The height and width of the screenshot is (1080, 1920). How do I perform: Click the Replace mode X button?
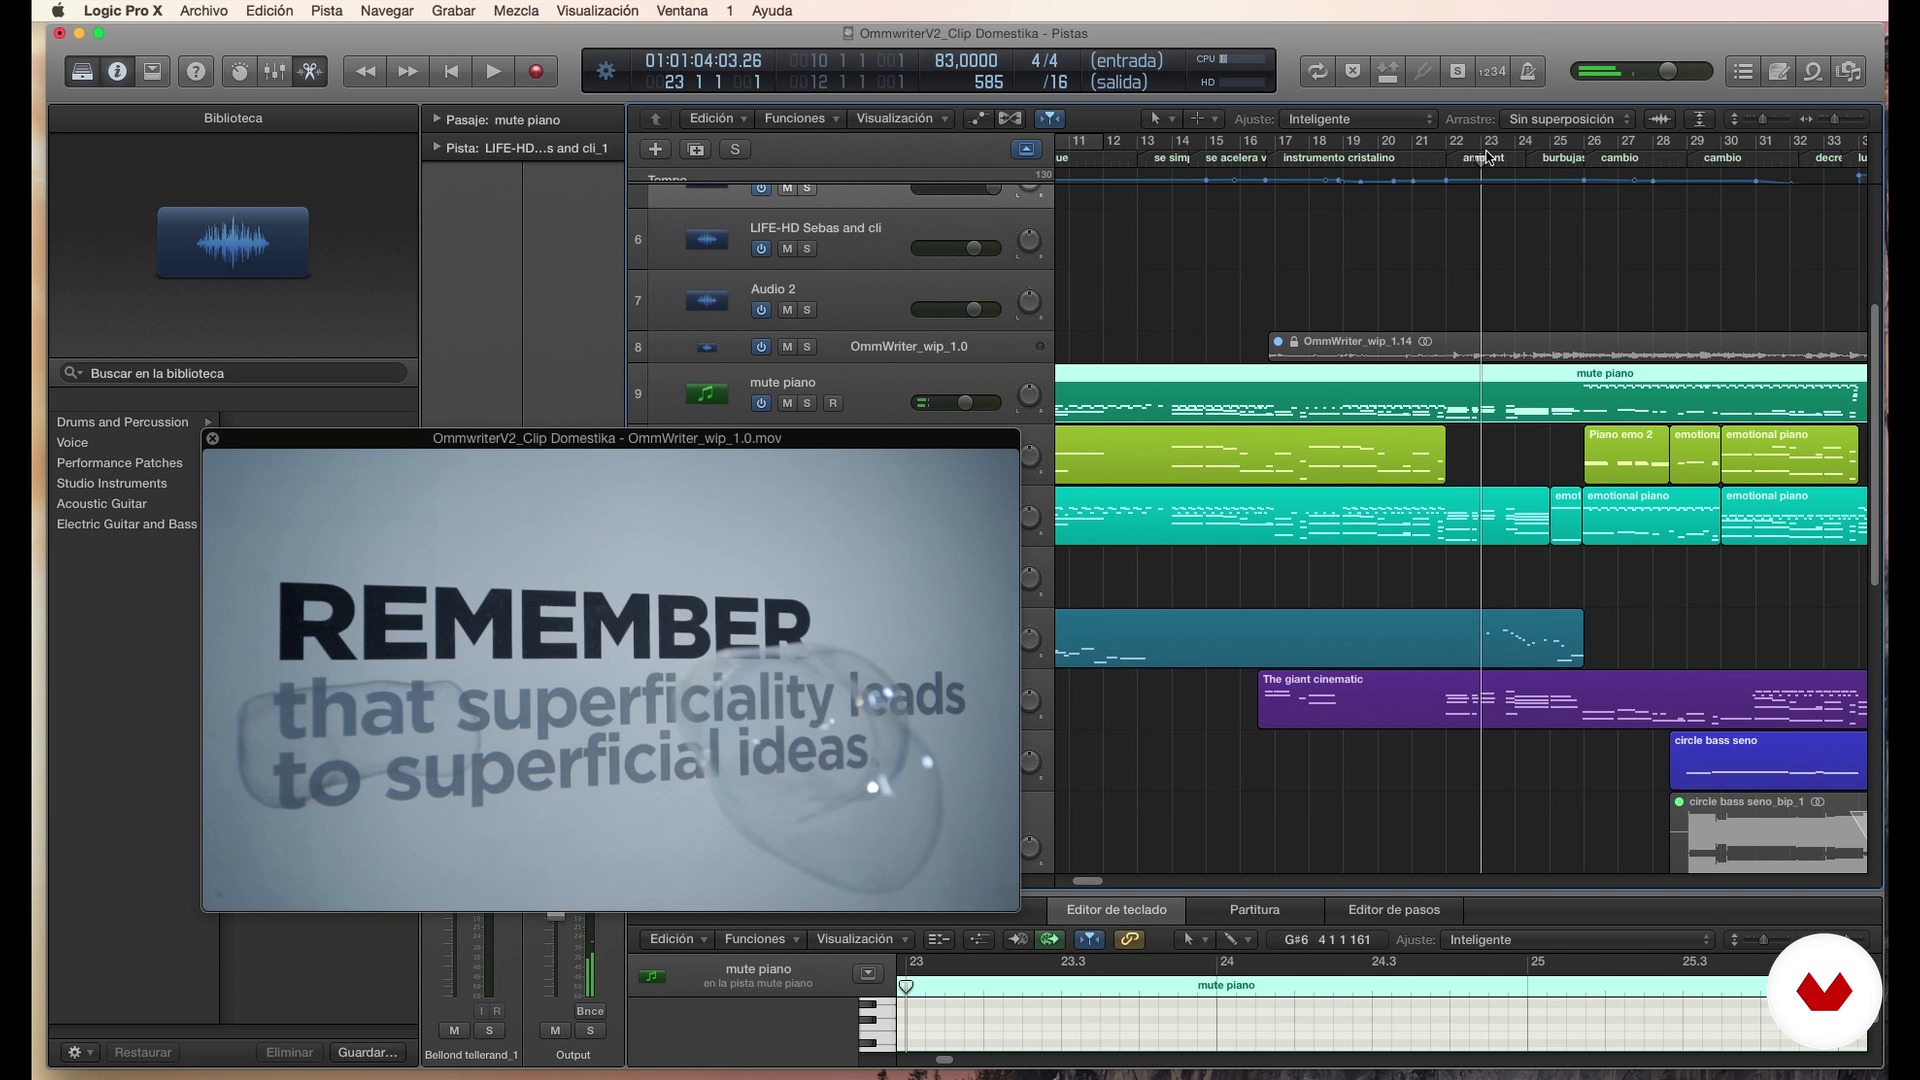[1353, 71]
